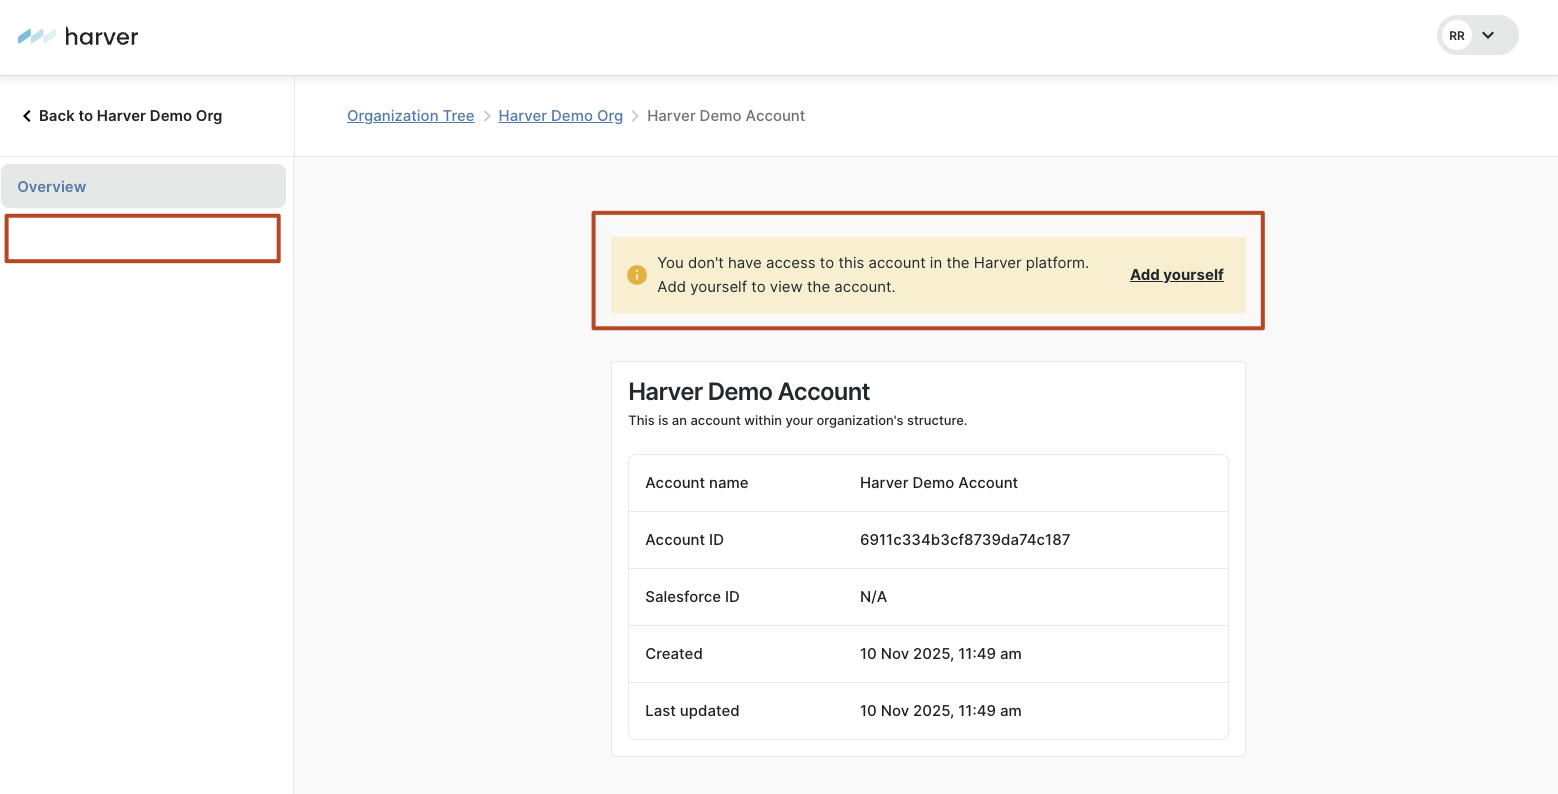Click the Salesforce ID N/A value

[873, 597]
